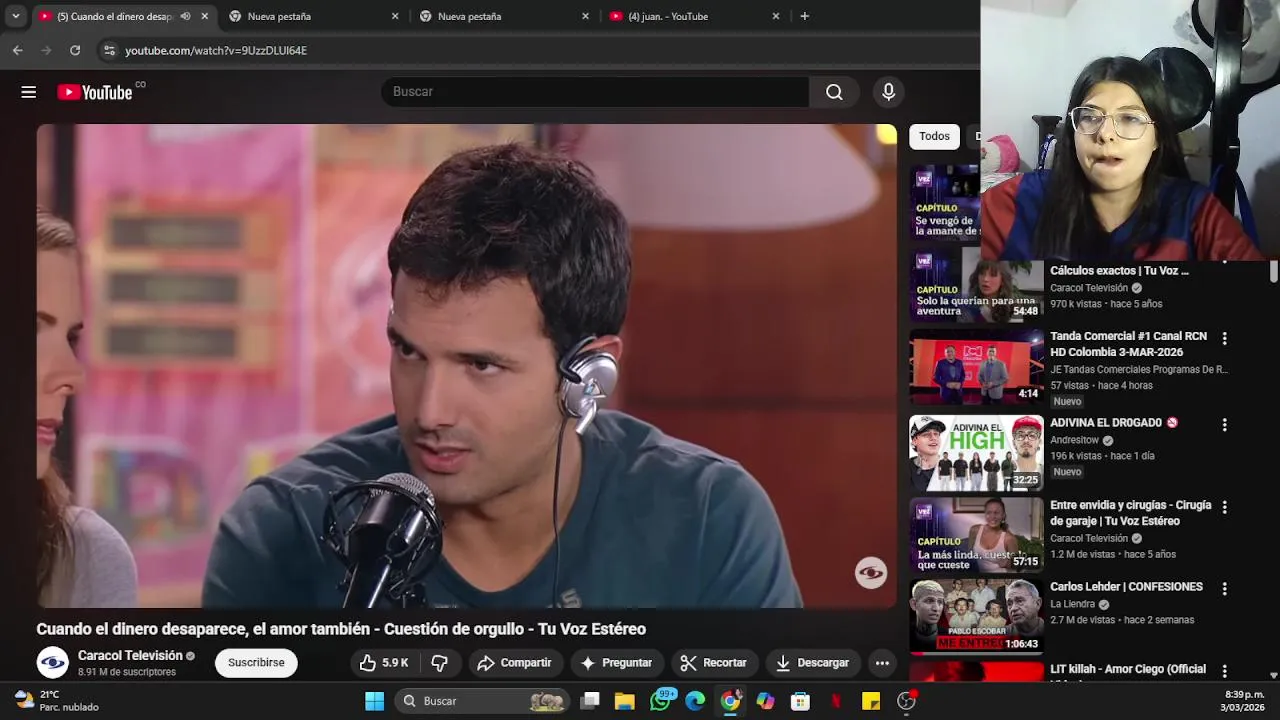Focus the Buscar search field in YouTube

point(595,91)
